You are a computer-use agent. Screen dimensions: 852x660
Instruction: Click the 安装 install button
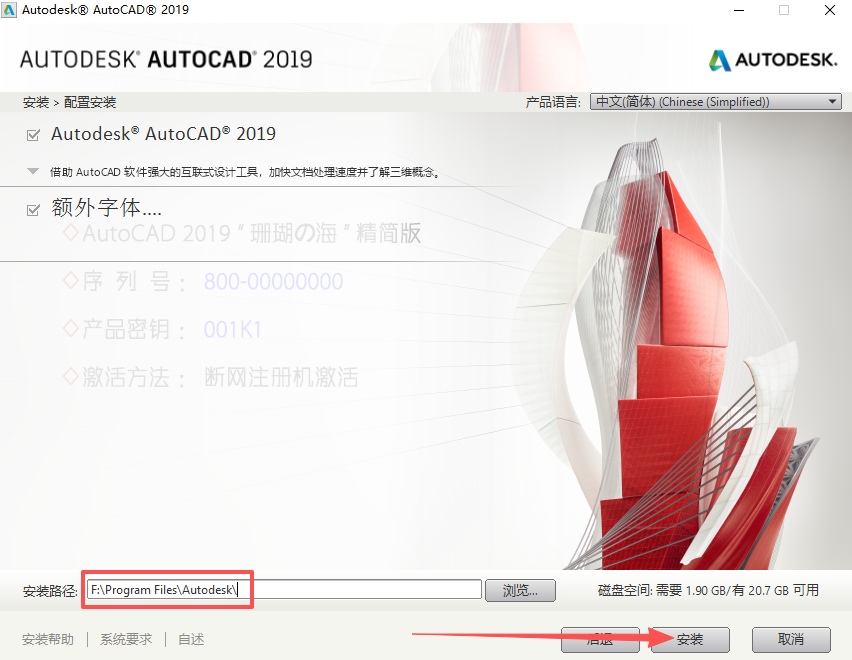(x=690, y=639)
